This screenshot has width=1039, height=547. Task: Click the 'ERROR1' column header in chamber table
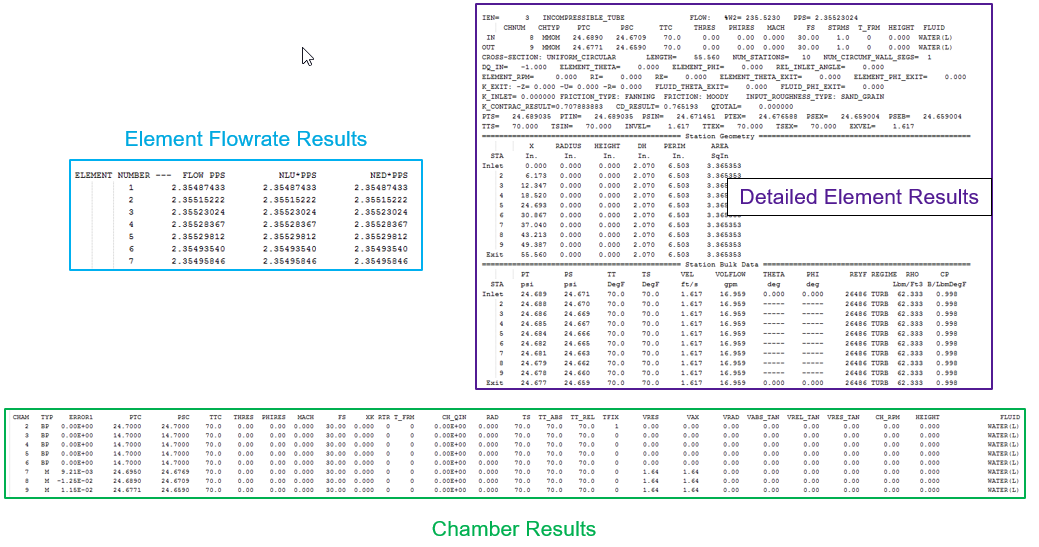point(80,417)
